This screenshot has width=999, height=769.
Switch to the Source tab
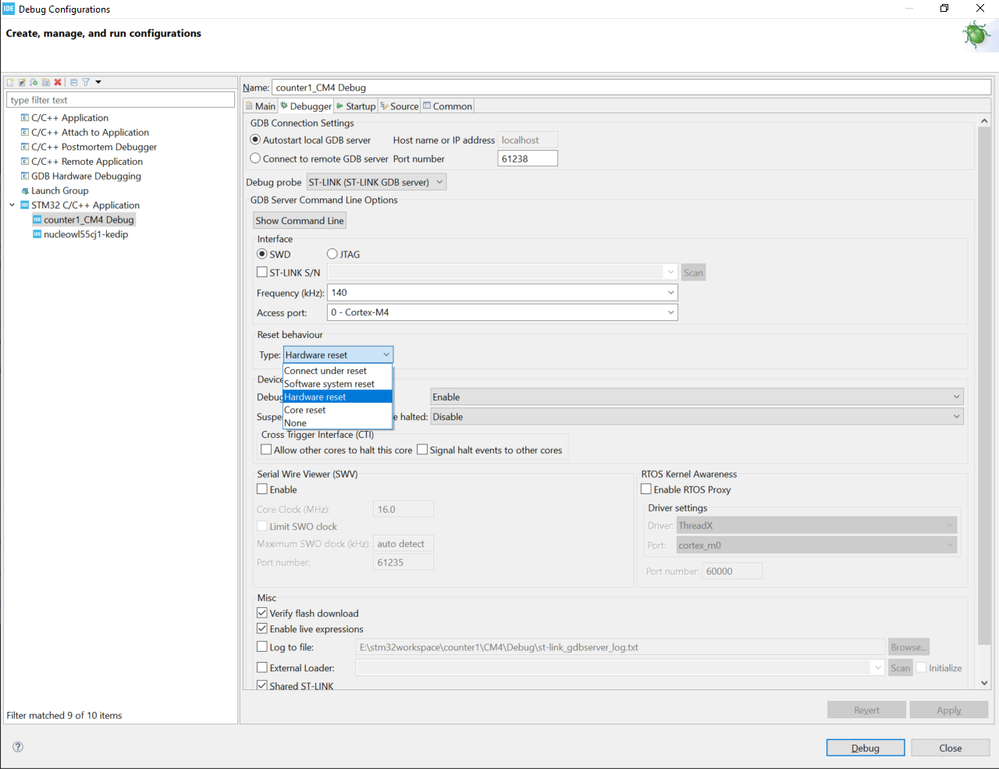399,106
